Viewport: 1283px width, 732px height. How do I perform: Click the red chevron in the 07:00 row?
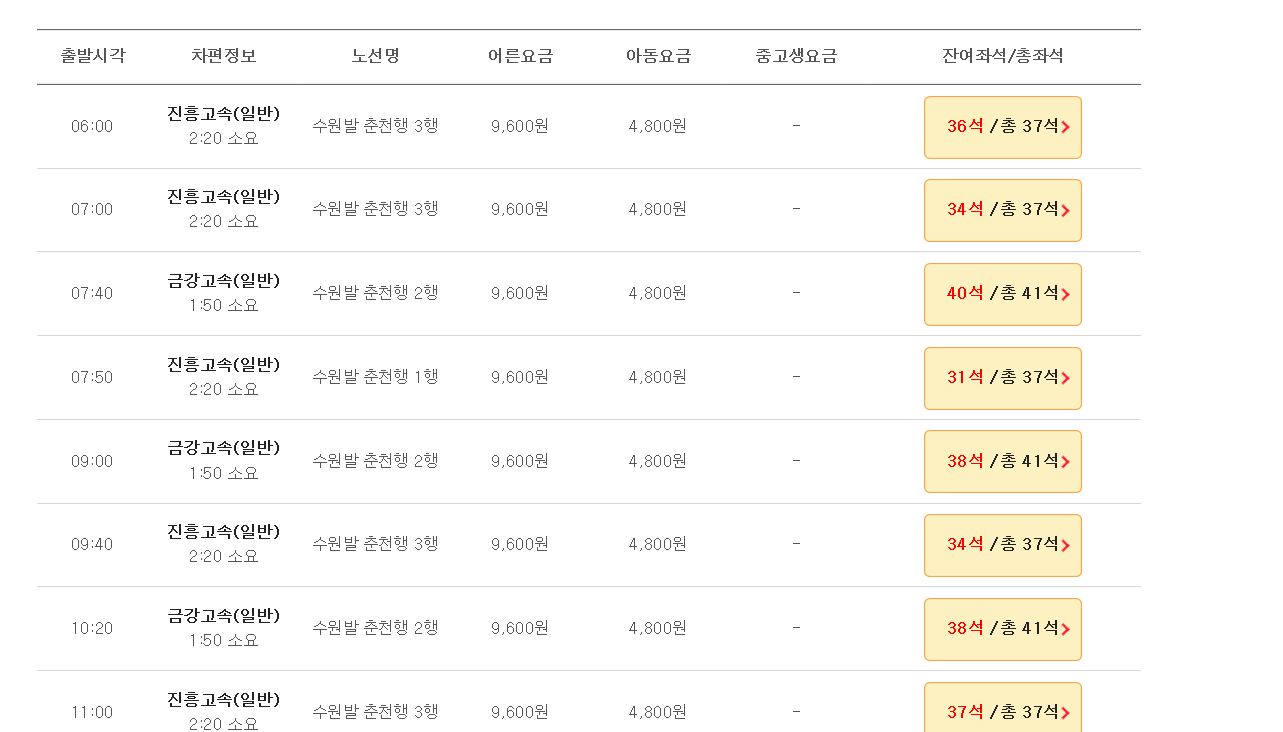tap(1066, 211)
